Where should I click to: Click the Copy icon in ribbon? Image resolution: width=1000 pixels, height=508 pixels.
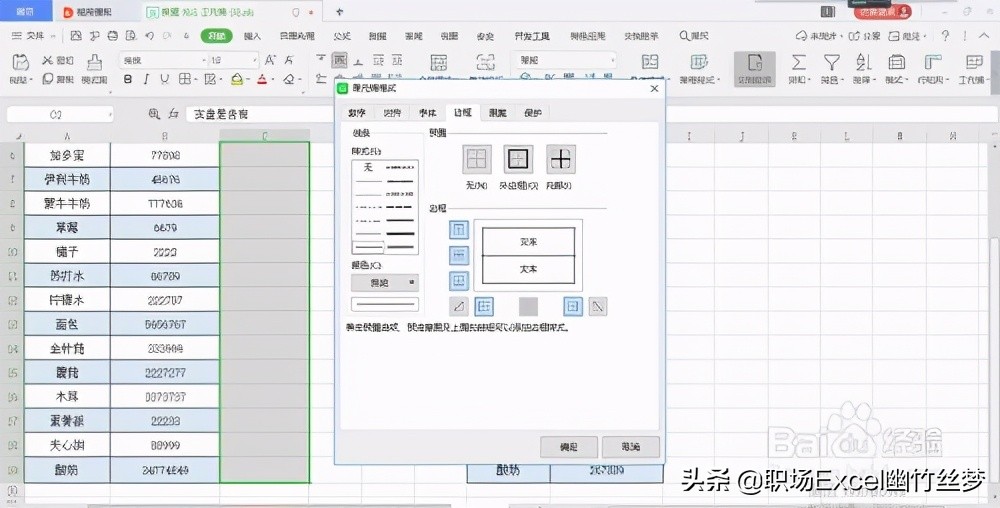pos(48,79)
